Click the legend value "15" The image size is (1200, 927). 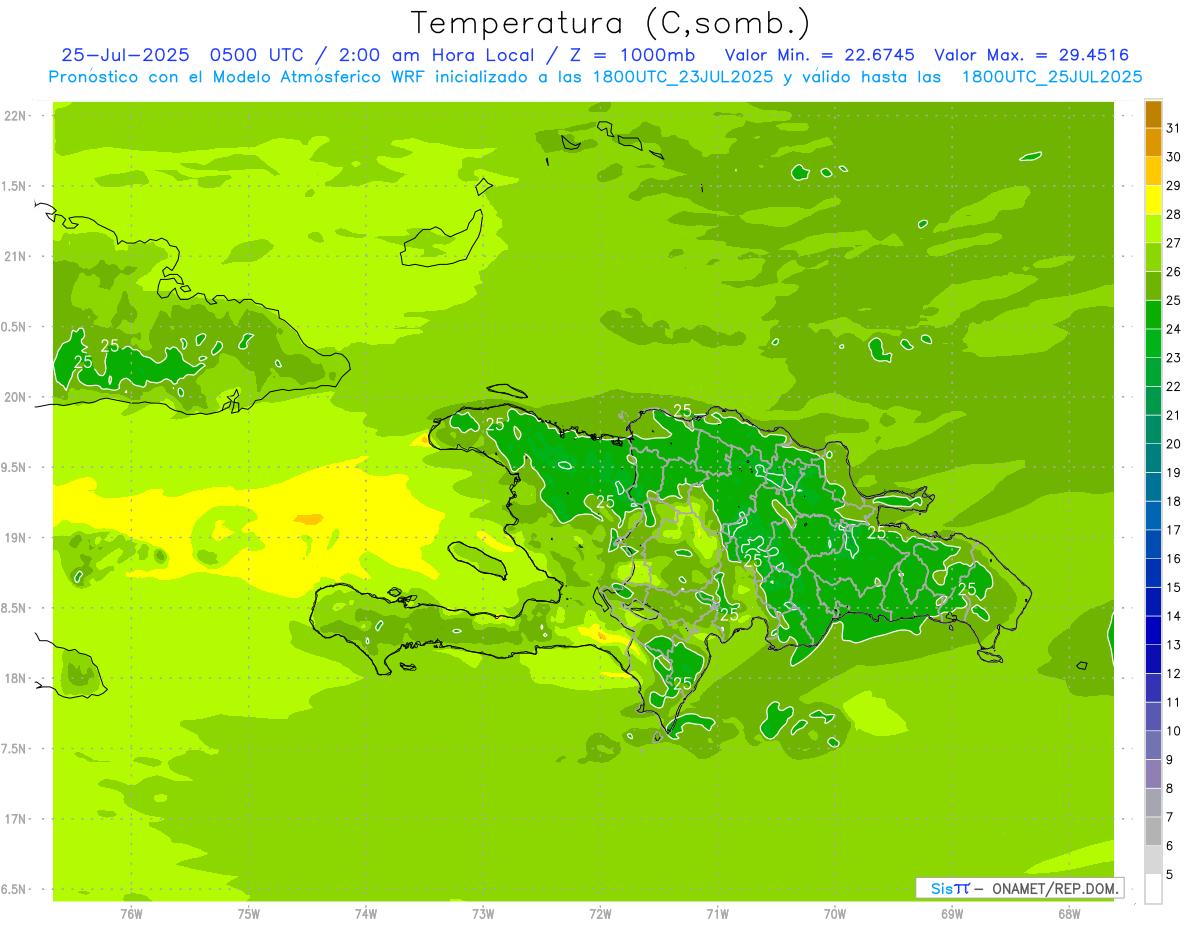click(x=1174, y=588)
